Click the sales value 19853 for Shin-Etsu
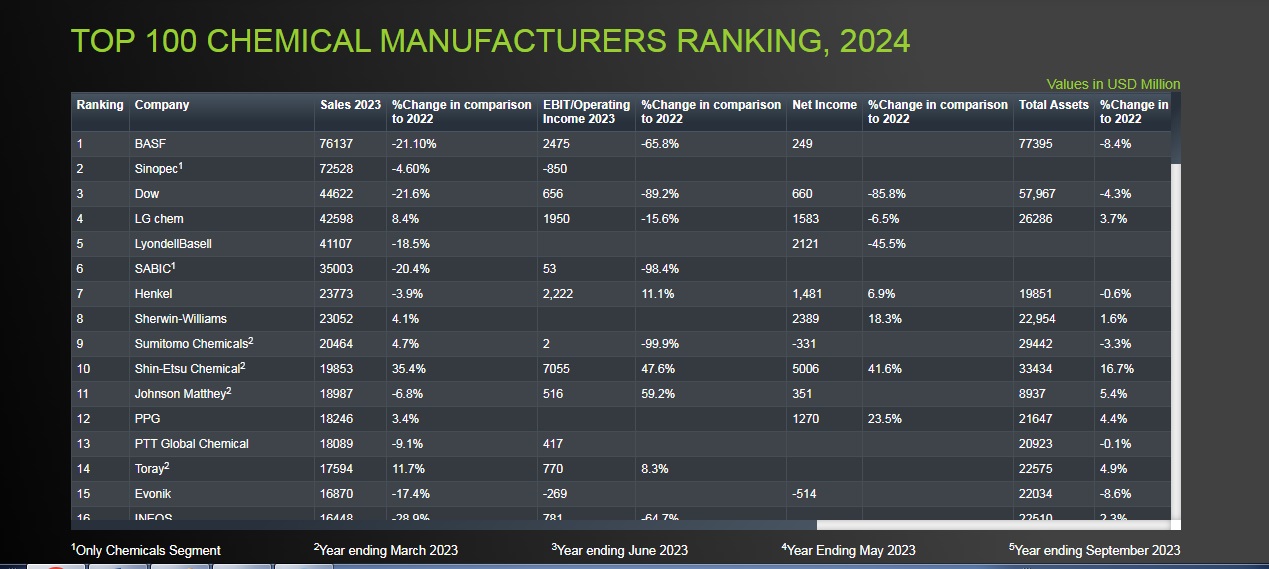1269x569 pixels. pos(337,369)
